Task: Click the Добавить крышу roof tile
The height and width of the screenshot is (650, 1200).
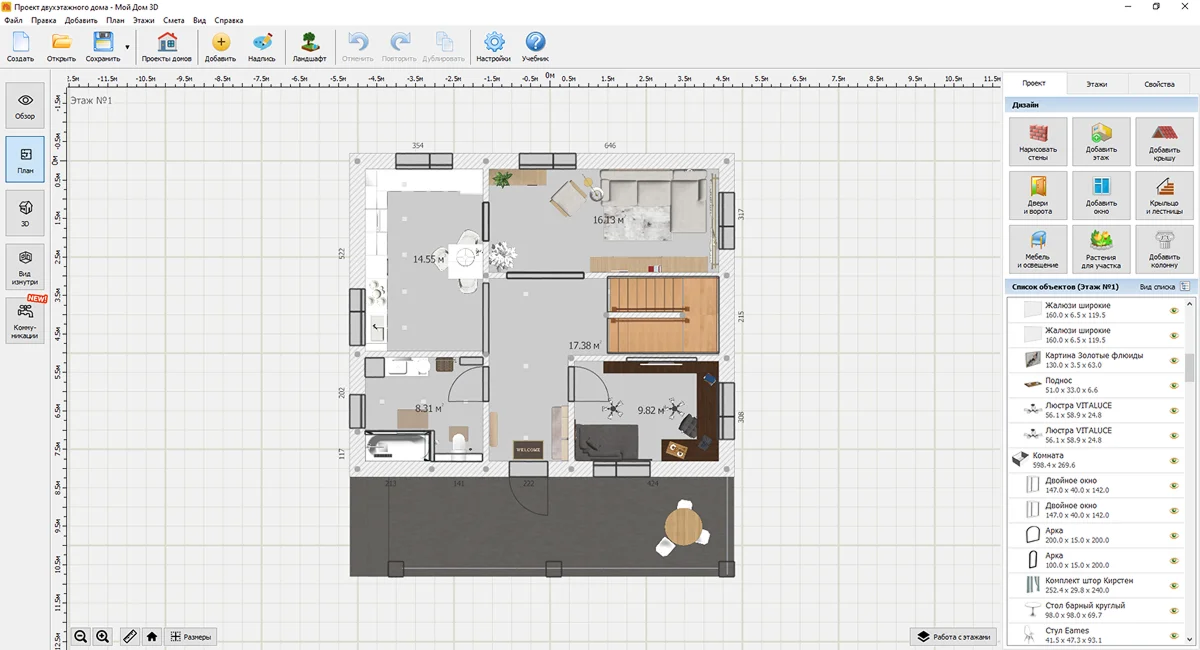Action: click(1164, 142)
